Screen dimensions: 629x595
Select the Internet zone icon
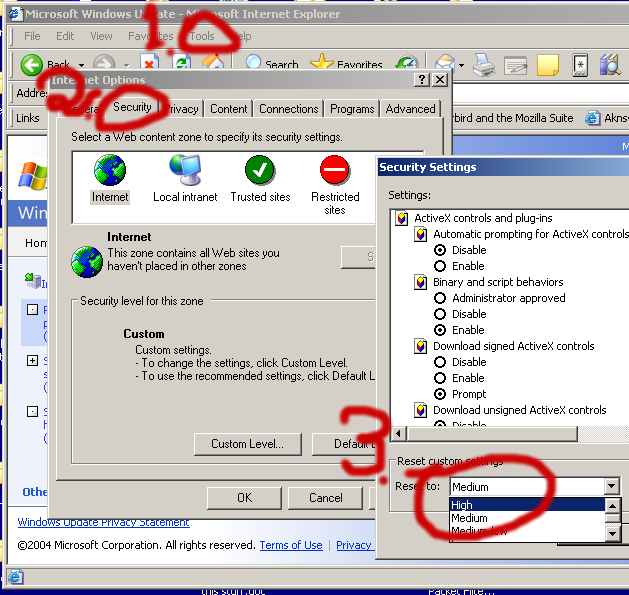point(110,171)
